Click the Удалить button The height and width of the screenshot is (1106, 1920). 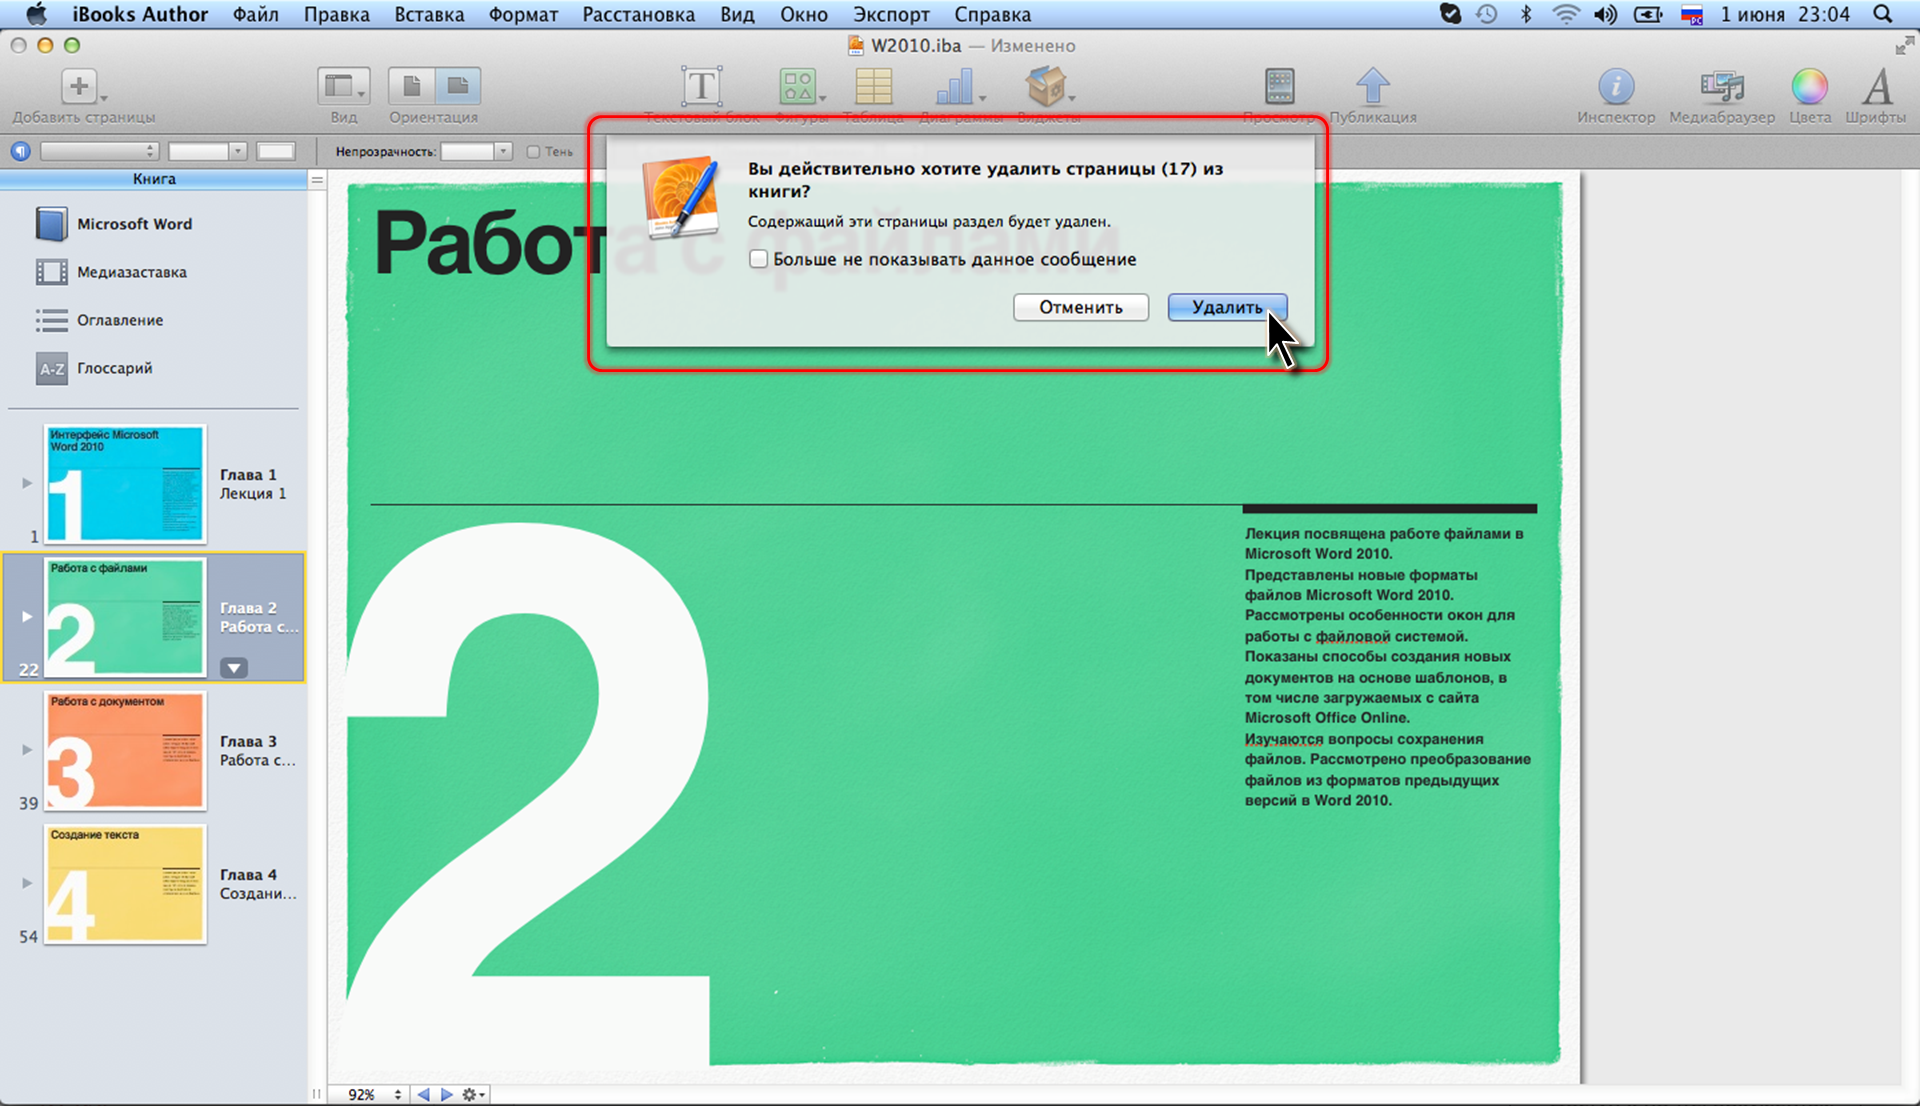(x=1227, y=307)
